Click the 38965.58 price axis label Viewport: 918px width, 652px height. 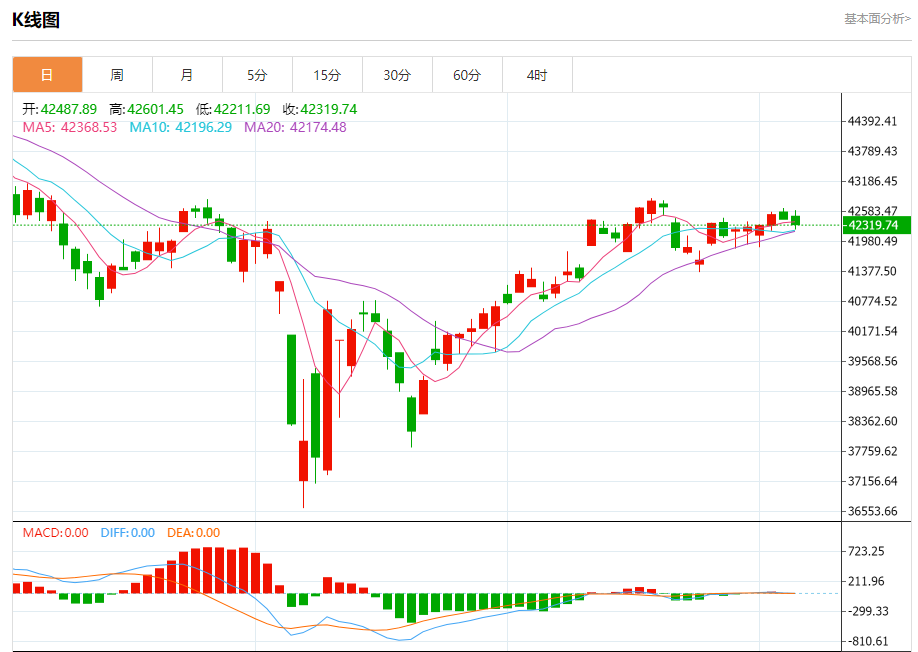872,391
